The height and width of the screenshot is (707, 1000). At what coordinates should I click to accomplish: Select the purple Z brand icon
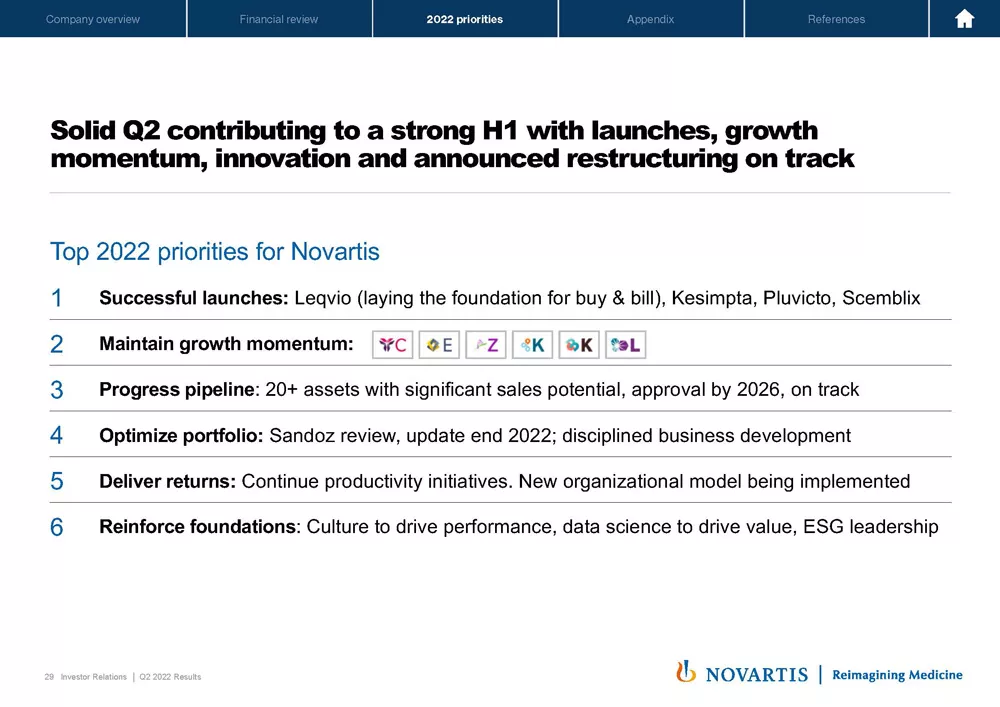(486, 345)
